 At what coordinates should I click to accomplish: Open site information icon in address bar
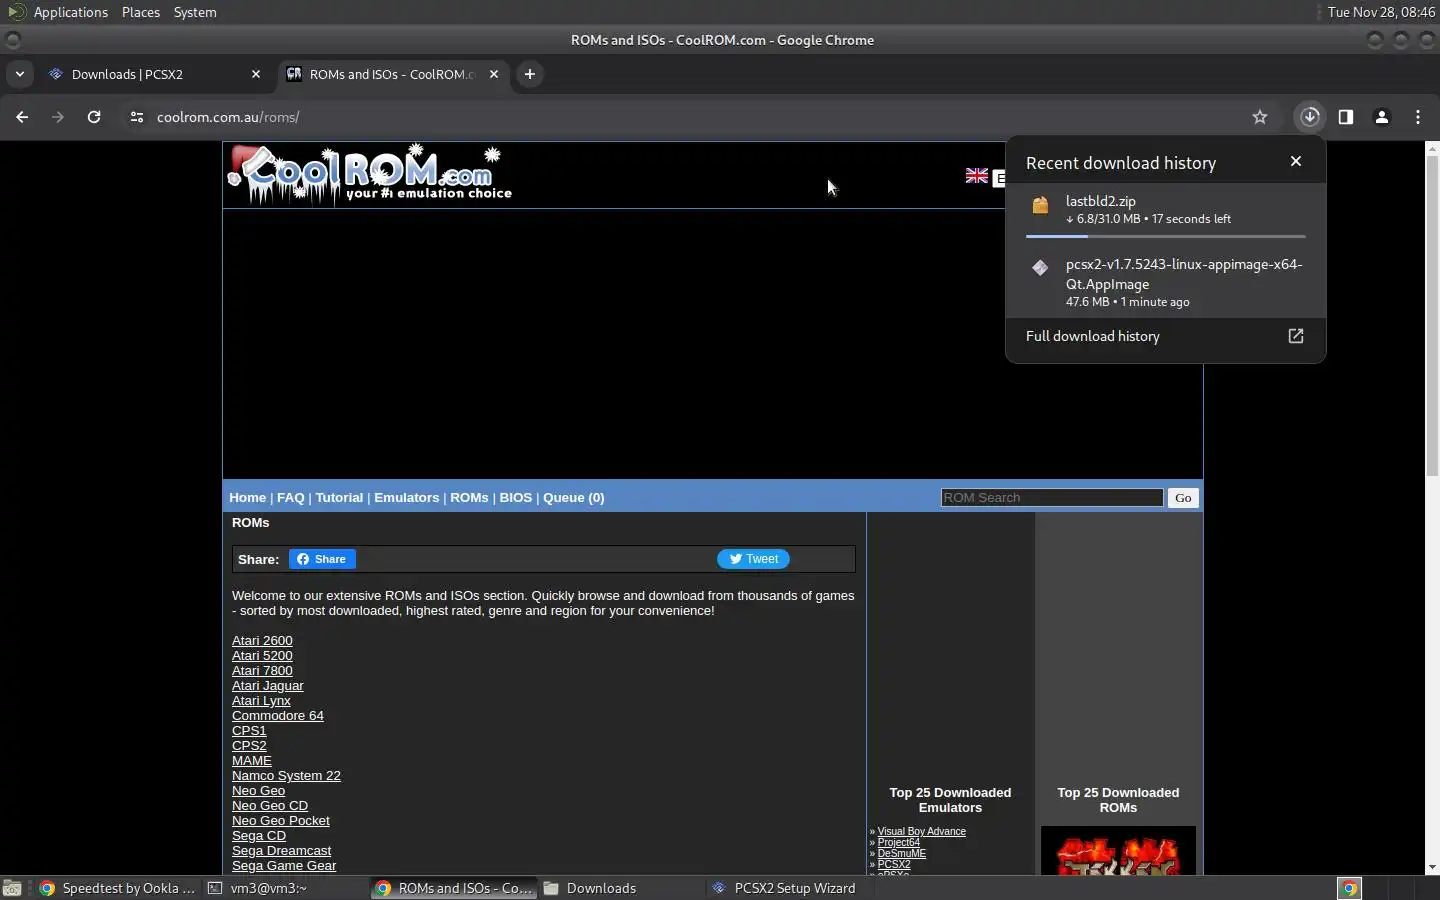(x=137, y=117)
